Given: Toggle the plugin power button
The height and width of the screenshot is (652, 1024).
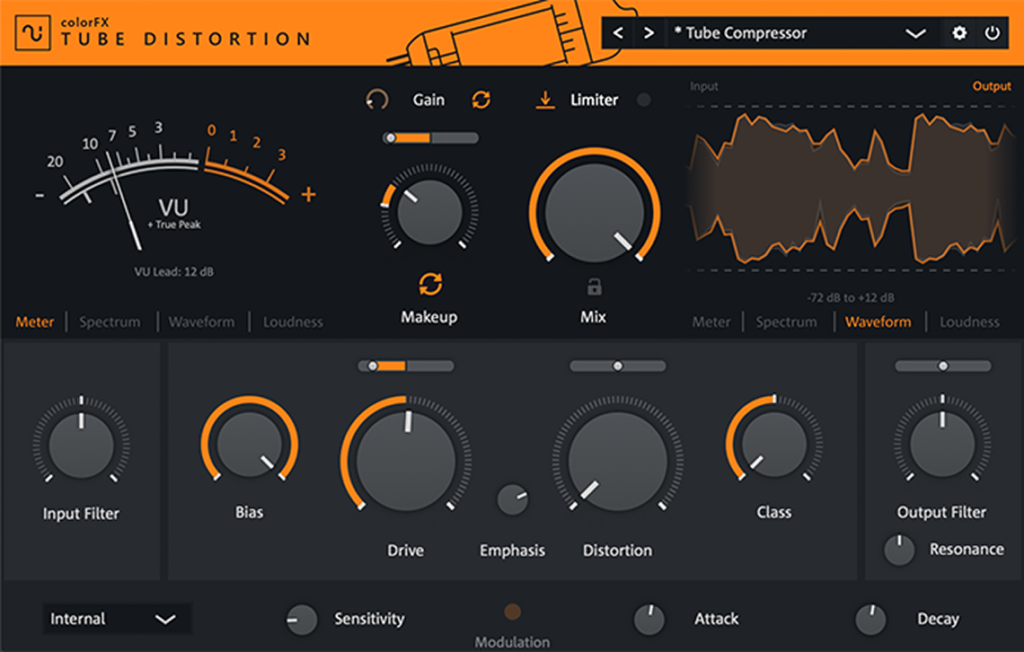Looking at the screenshot, I should tap(992, 32).
